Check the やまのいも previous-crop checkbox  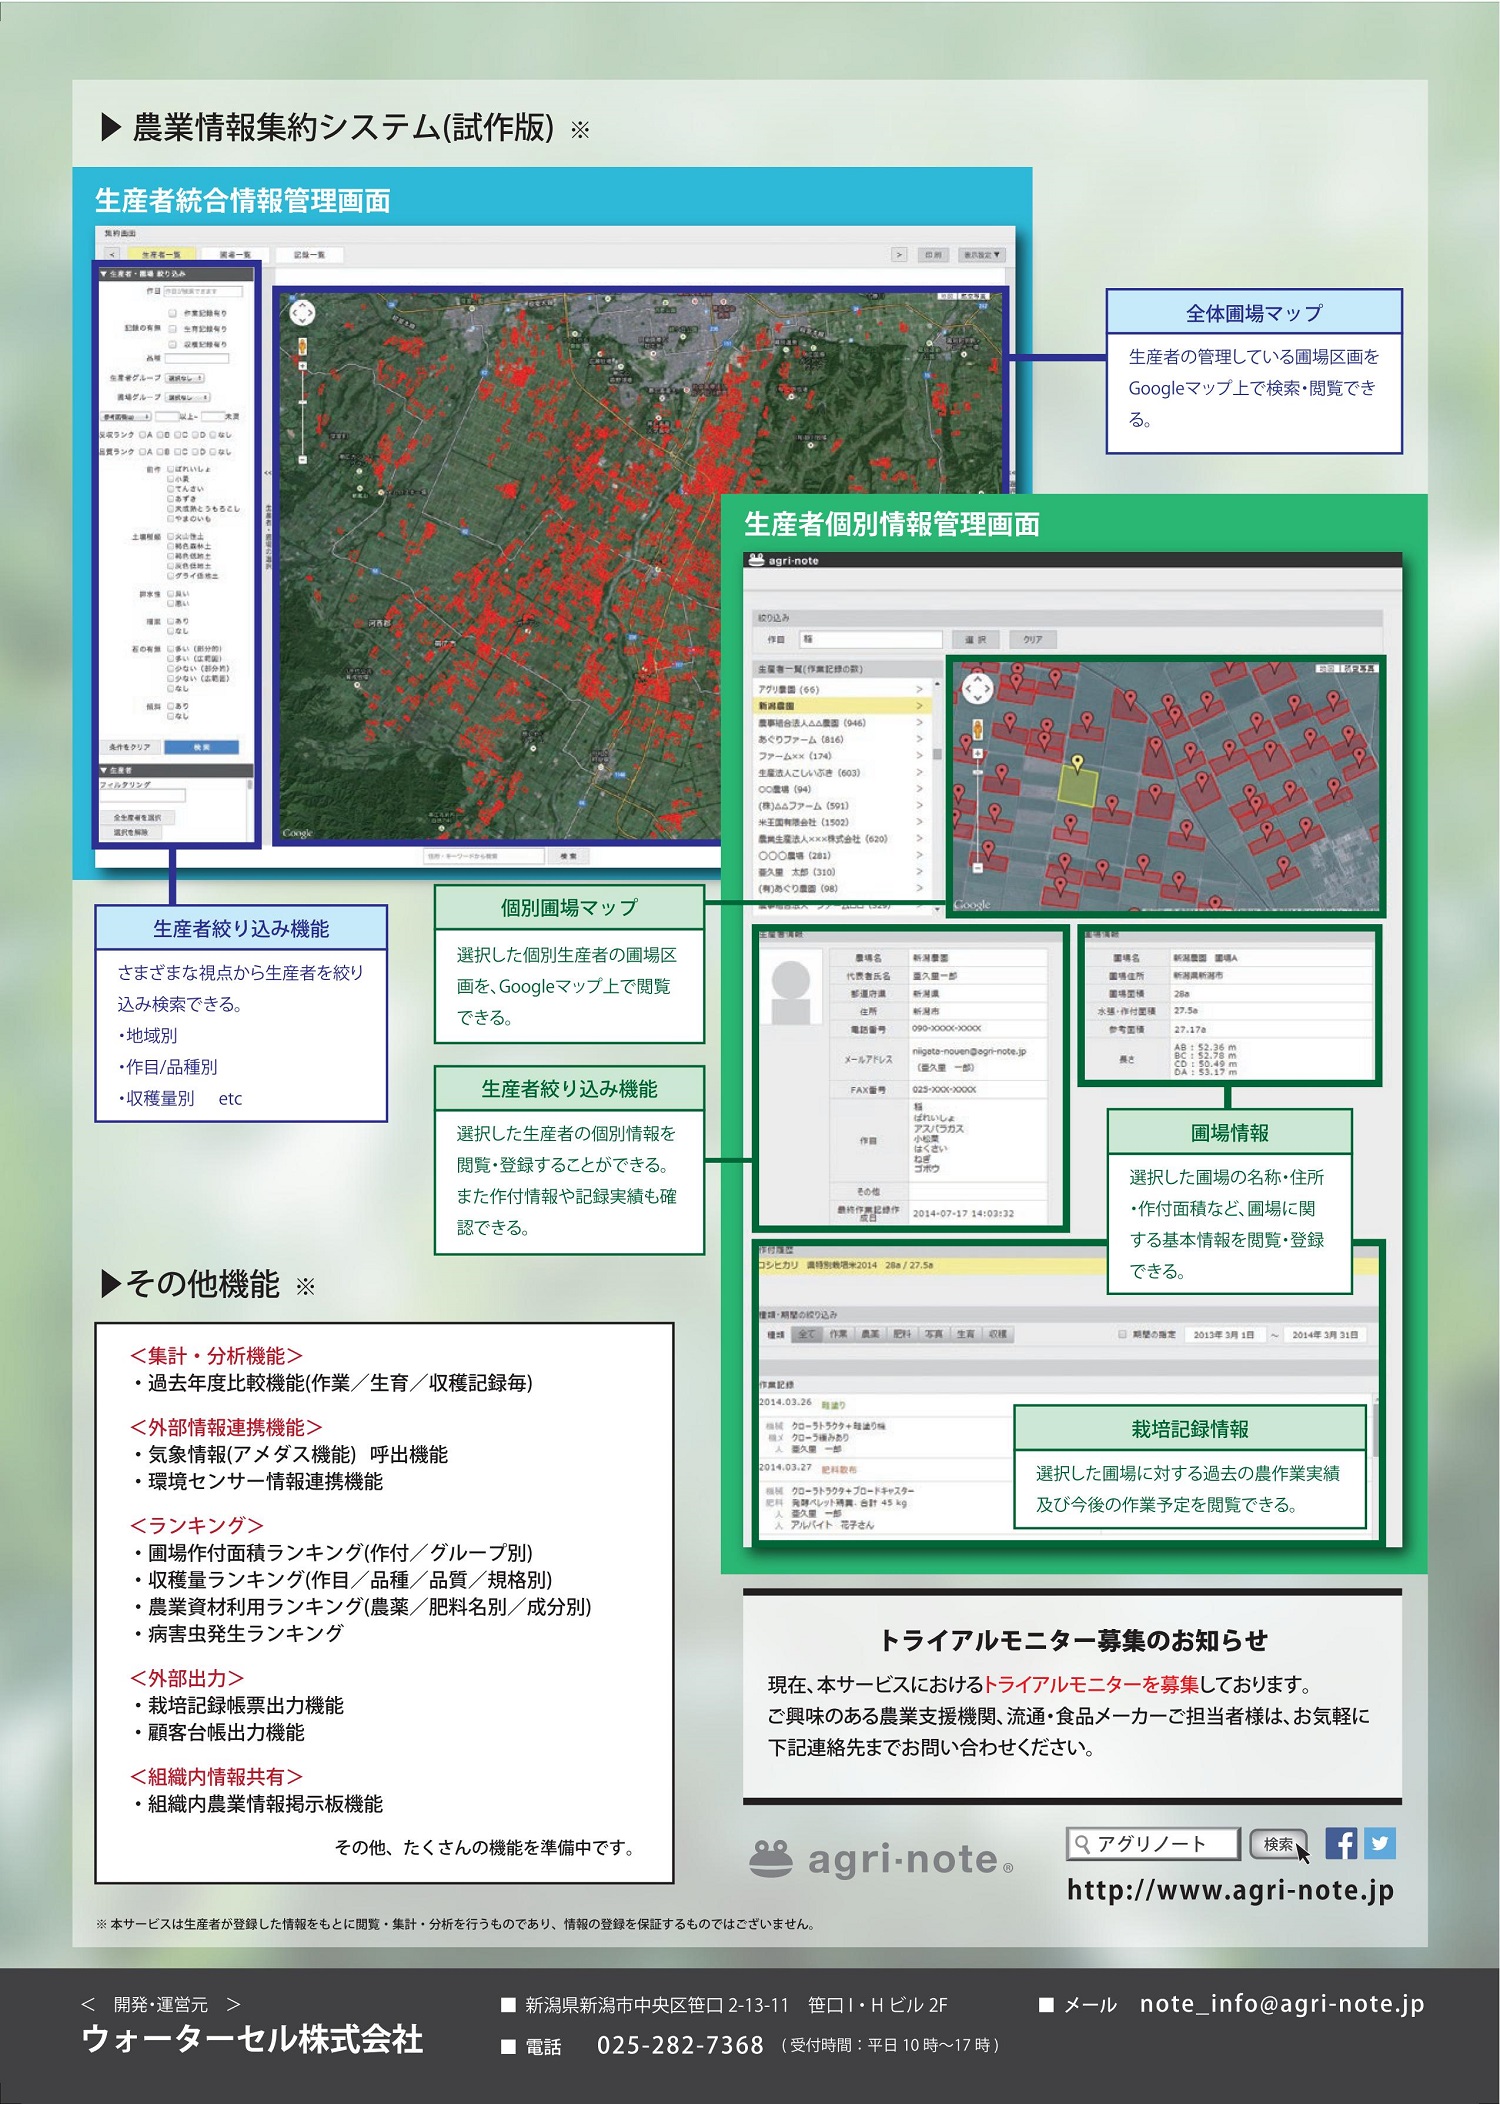(171, 519)
